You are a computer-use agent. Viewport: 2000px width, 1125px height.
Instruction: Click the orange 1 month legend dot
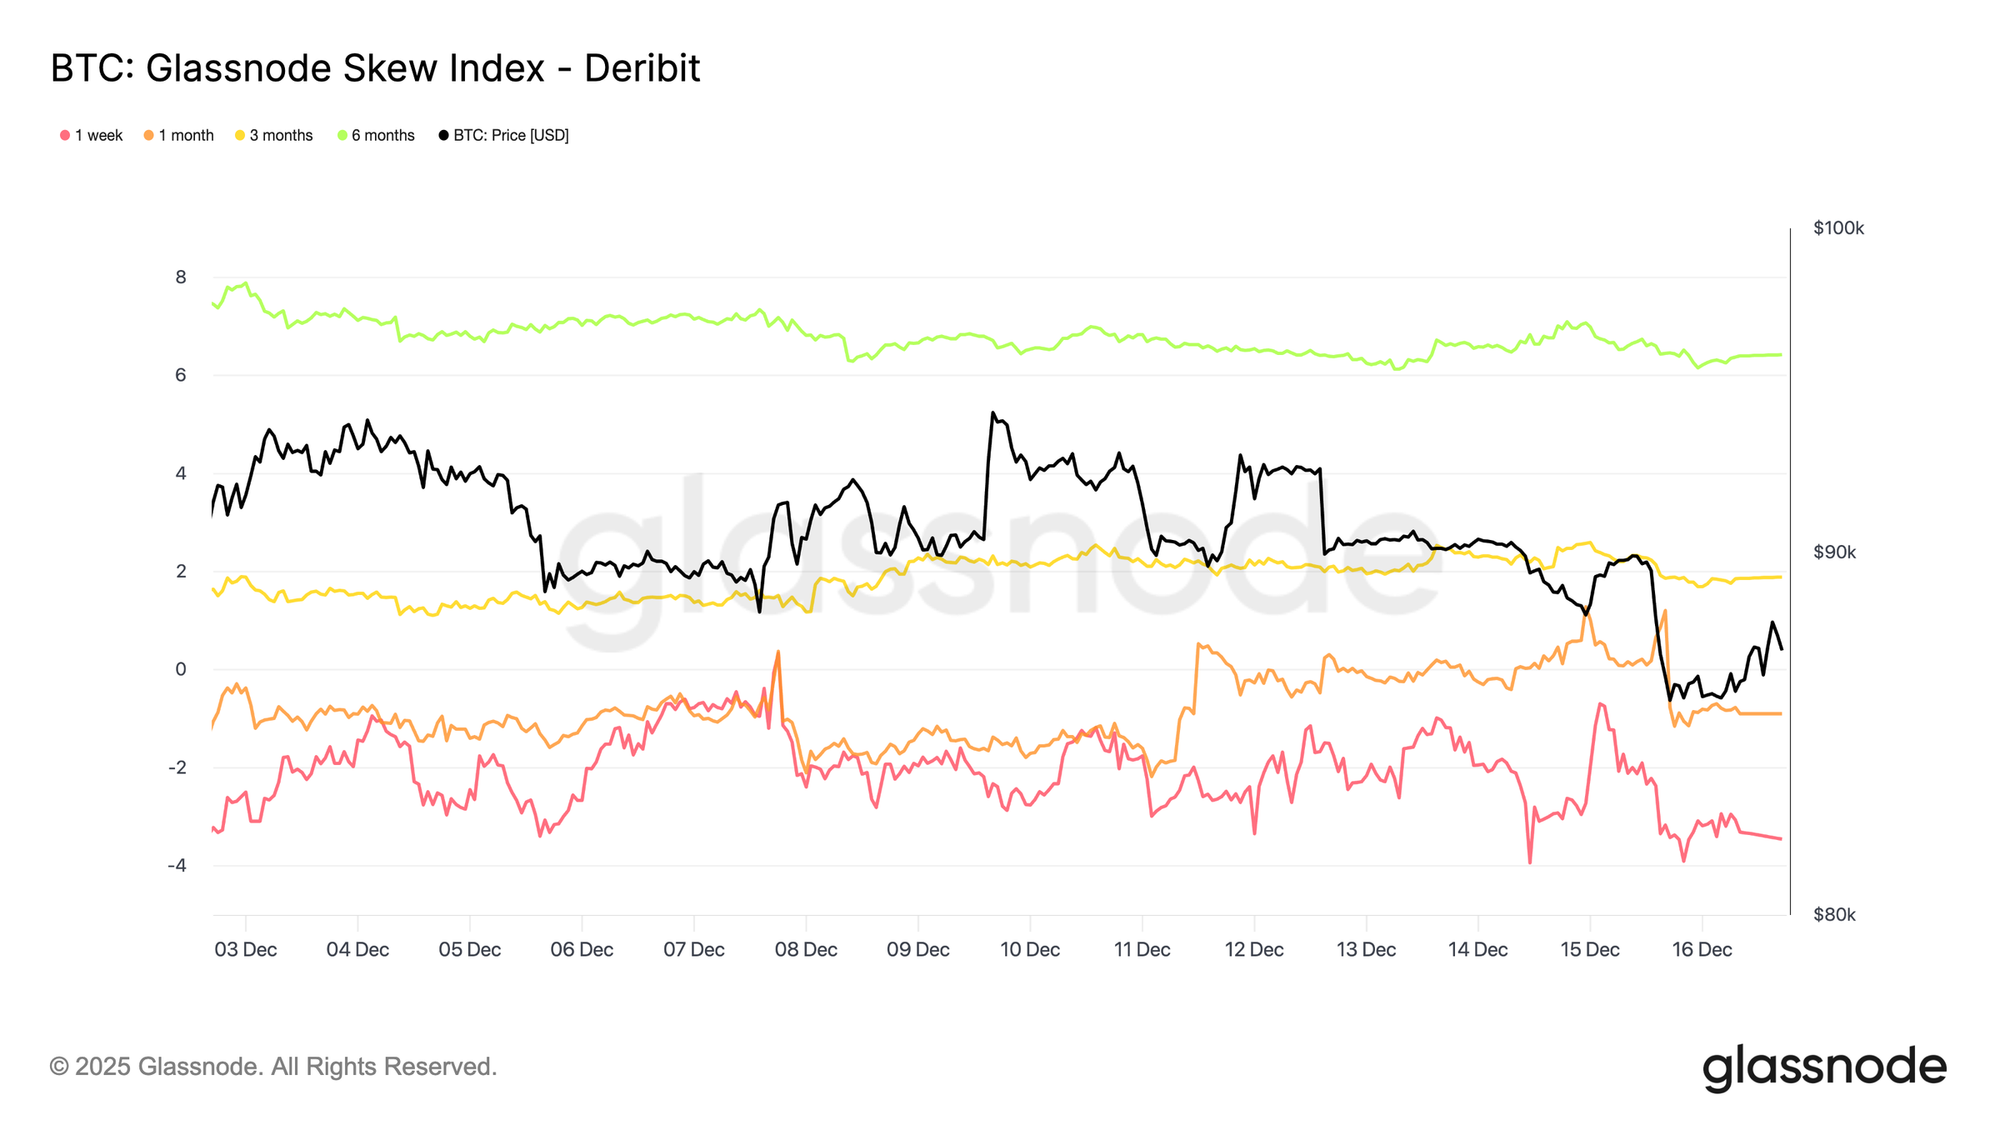149,136
